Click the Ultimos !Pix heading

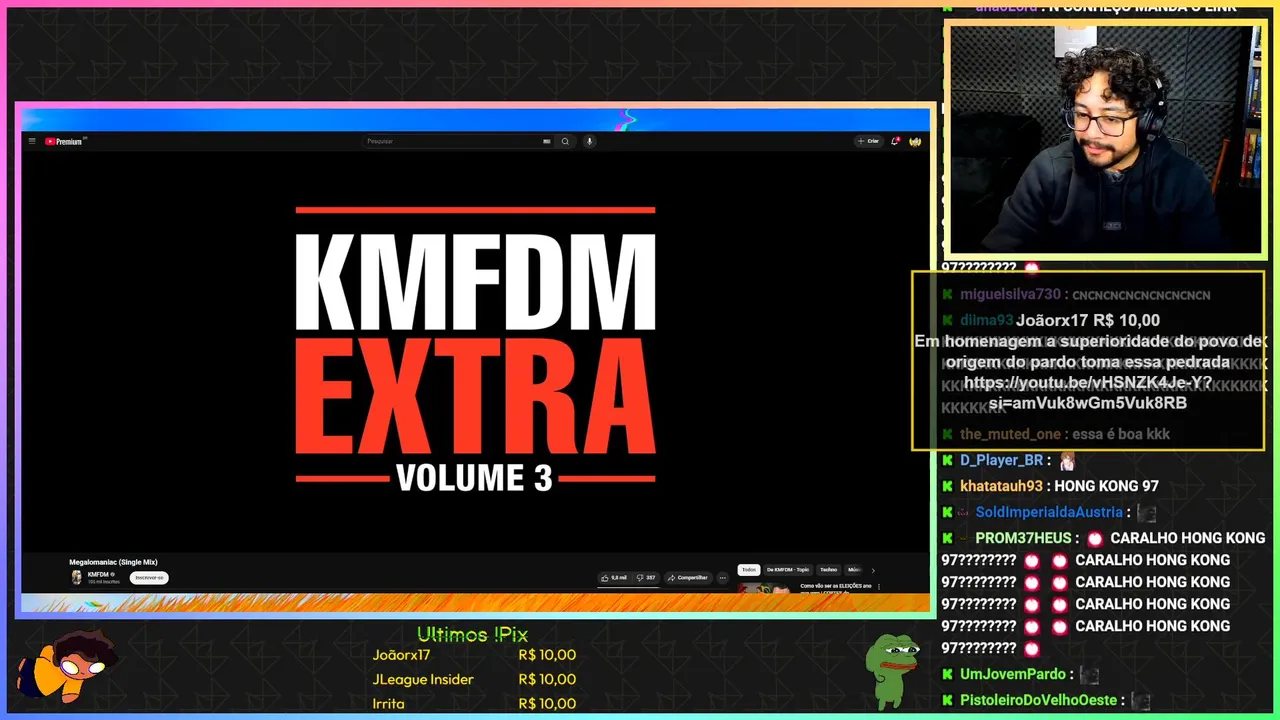[x=472, y=634]
